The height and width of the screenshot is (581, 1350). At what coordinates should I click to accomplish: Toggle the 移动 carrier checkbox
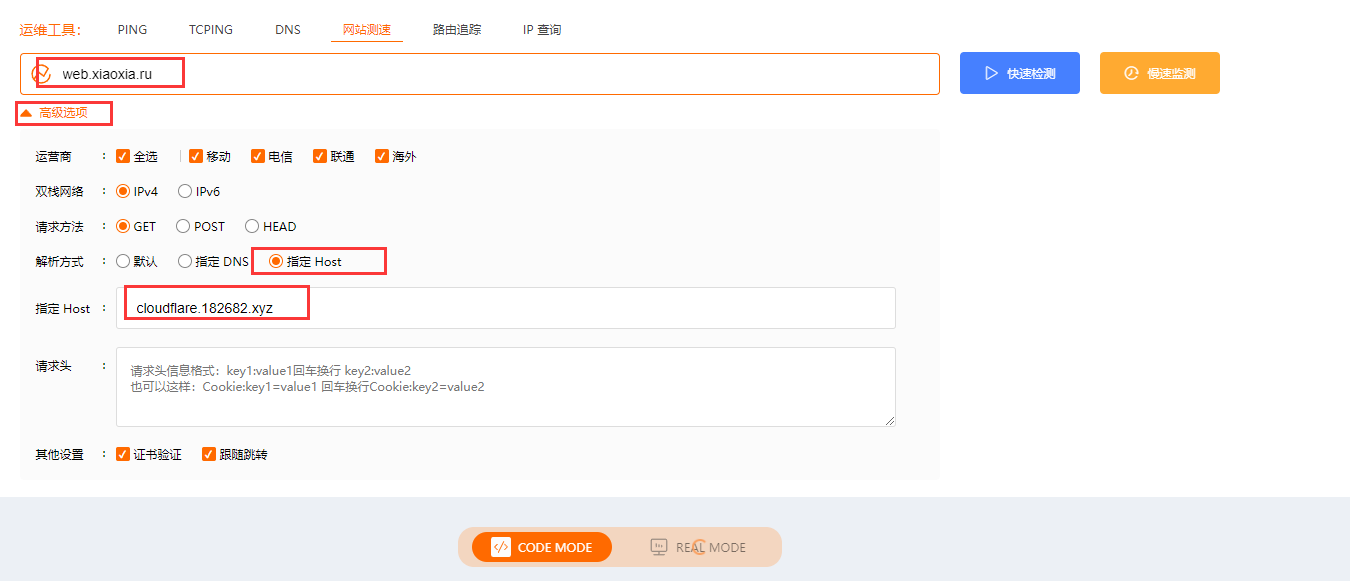(x=196, y=156)
